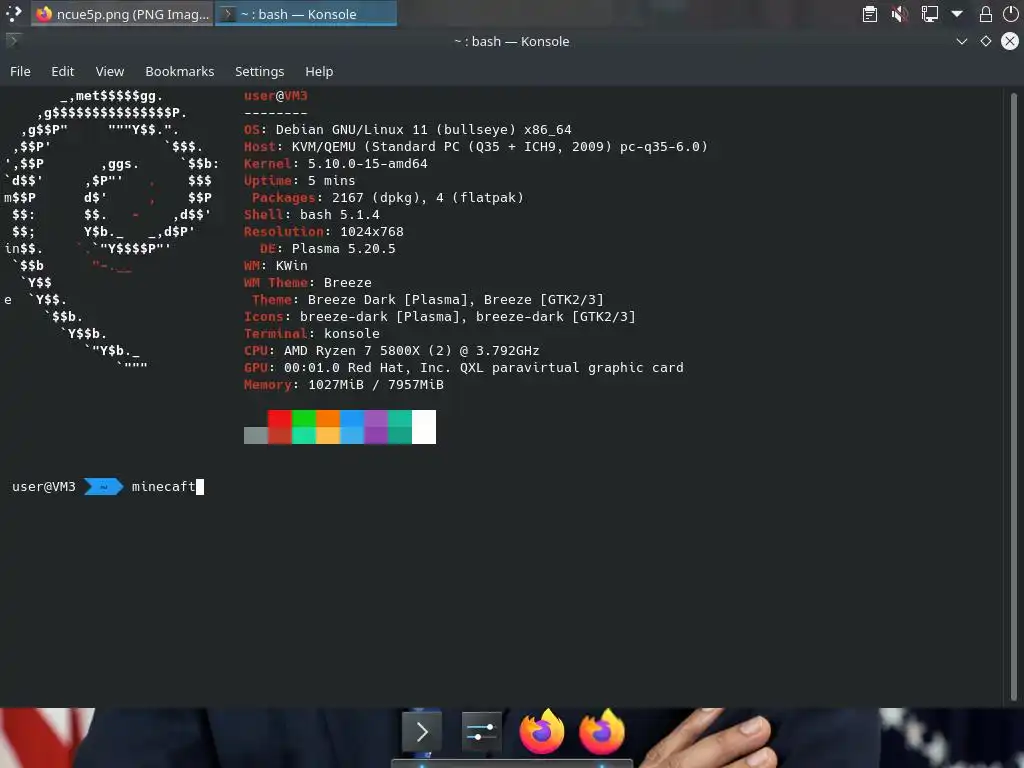Click the Shell value 'bash 5.1.4'

(340, 215)
